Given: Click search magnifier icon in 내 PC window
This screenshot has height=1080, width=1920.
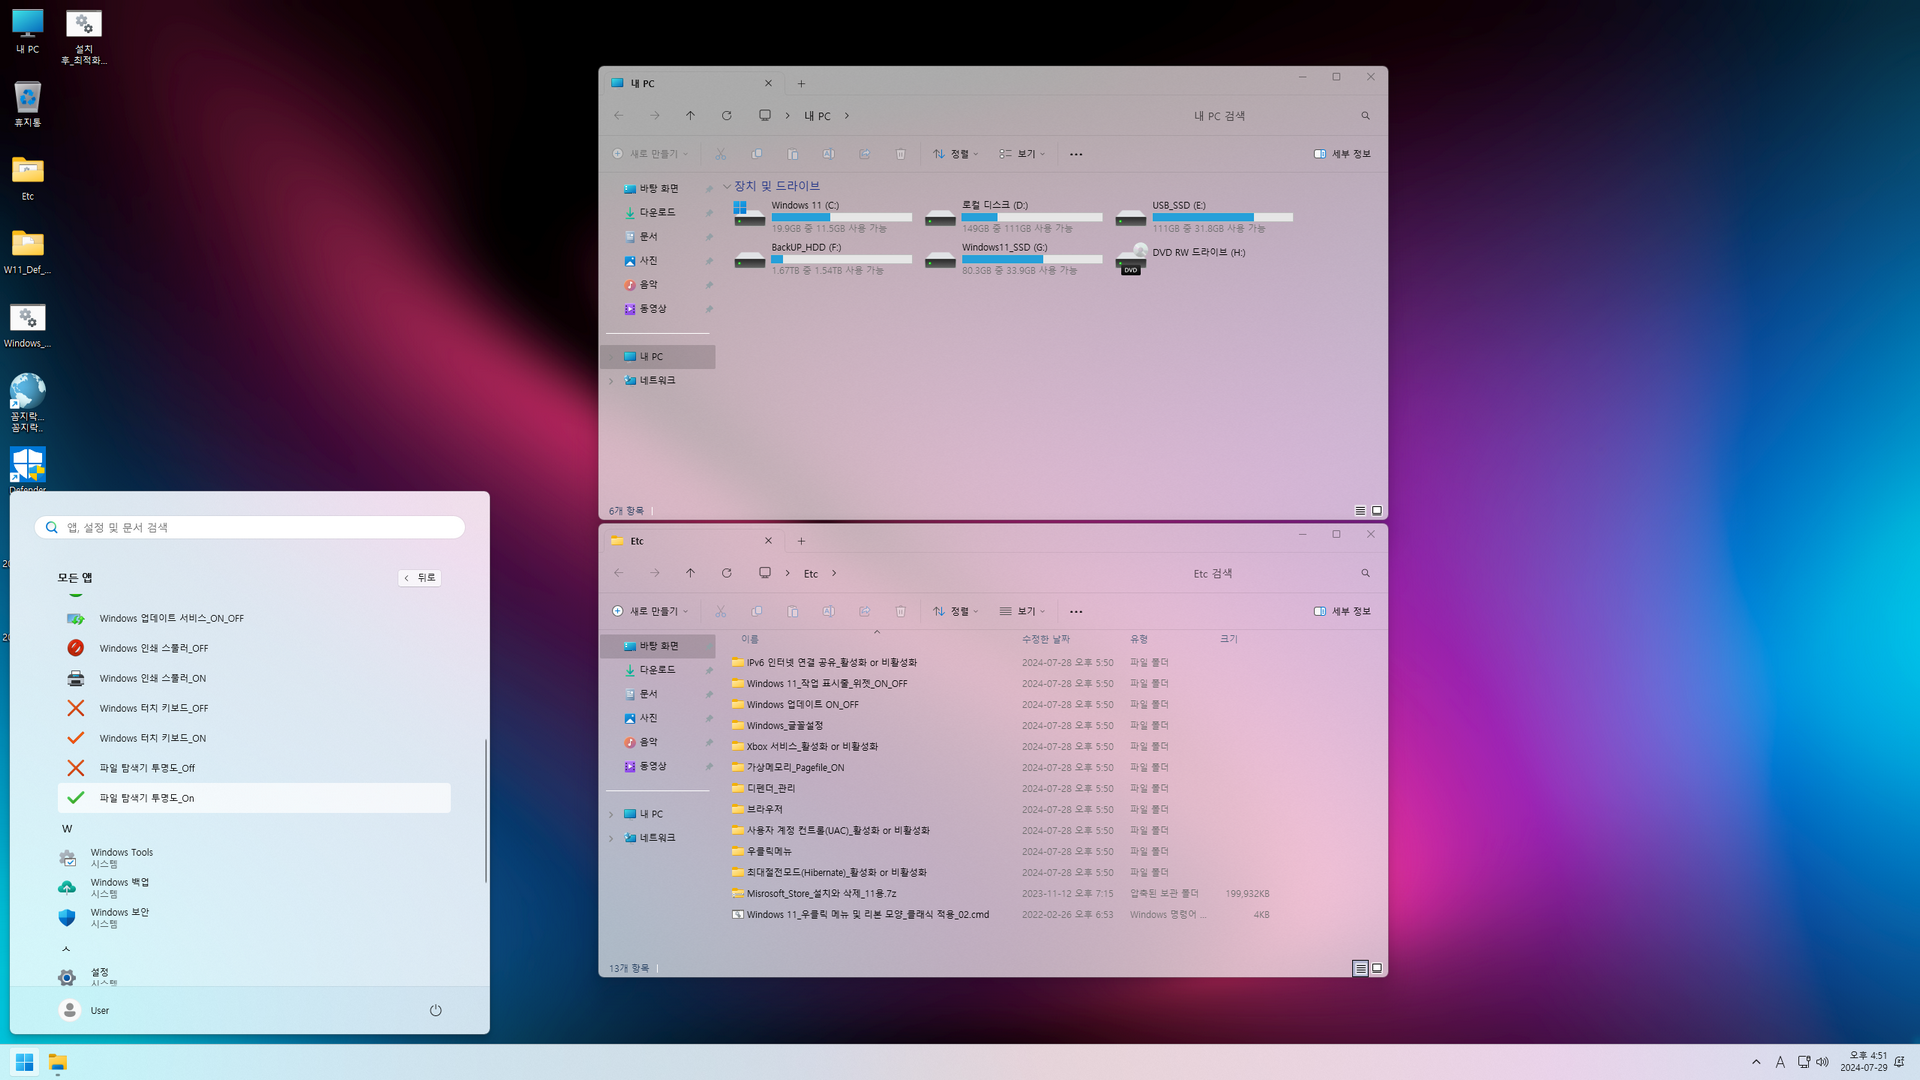Looking at the screenshot, I should click(x=1365, y=116).
